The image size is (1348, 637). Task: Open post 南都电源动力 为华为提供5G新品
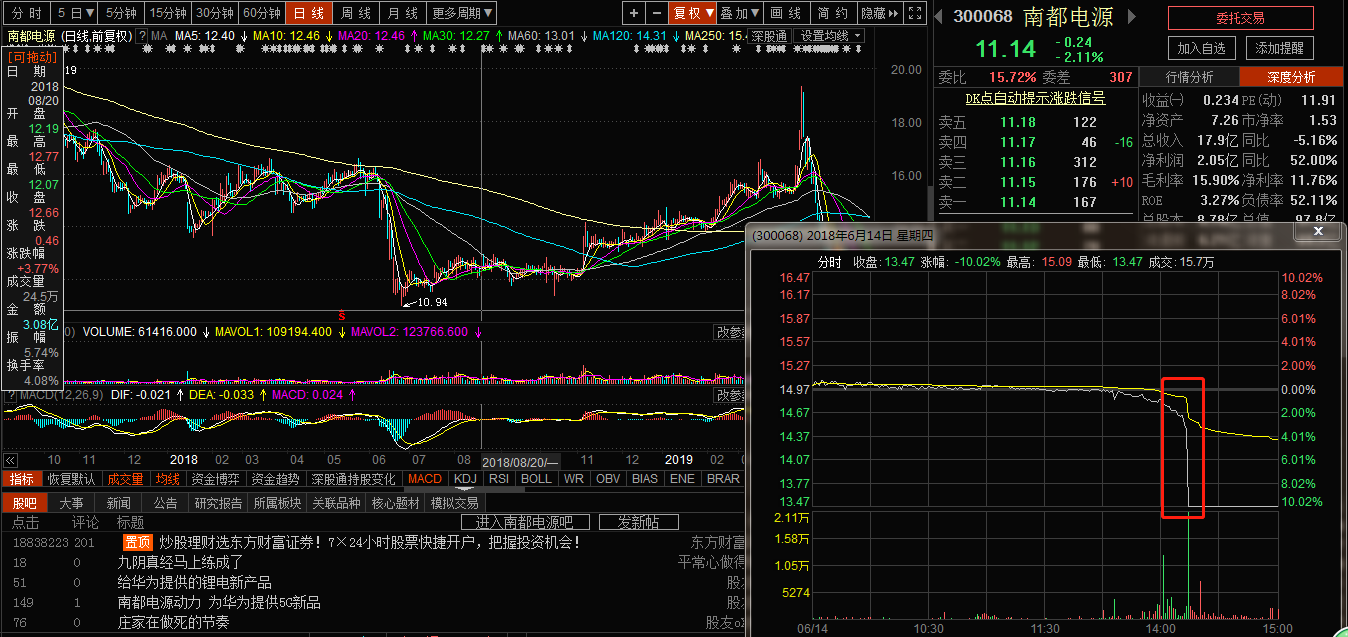pos(219,602)
